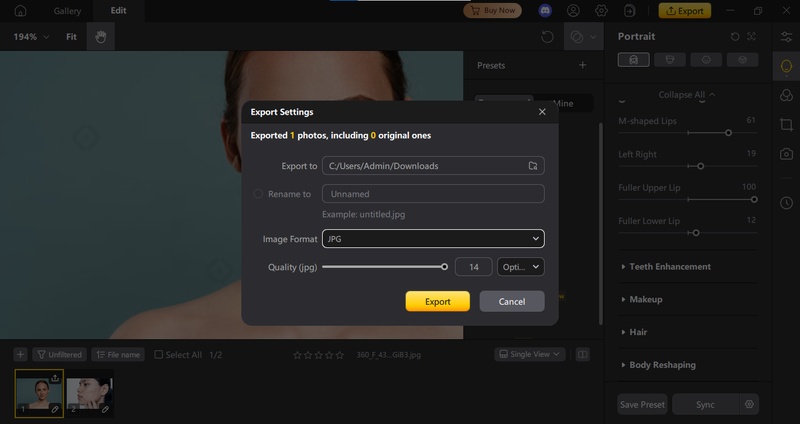Expand the Makeup section
The image size is (800, 424).
point(641,300)
